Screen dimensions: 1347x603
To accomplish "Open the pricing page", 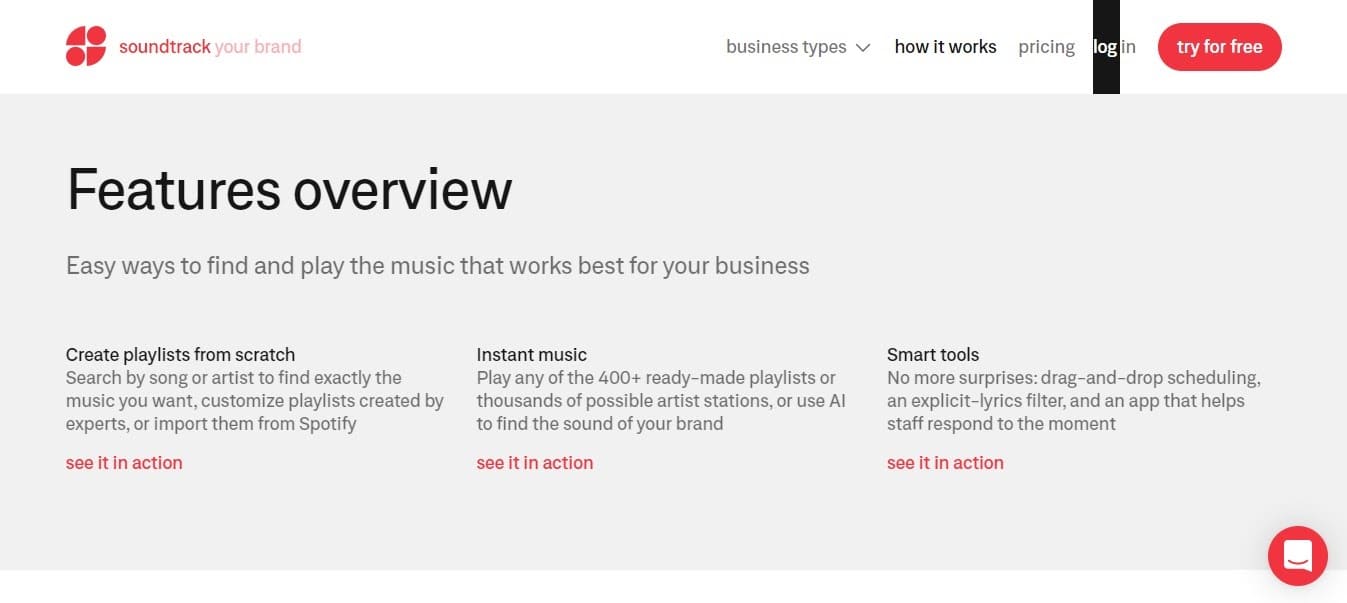I will (1046, 47).
